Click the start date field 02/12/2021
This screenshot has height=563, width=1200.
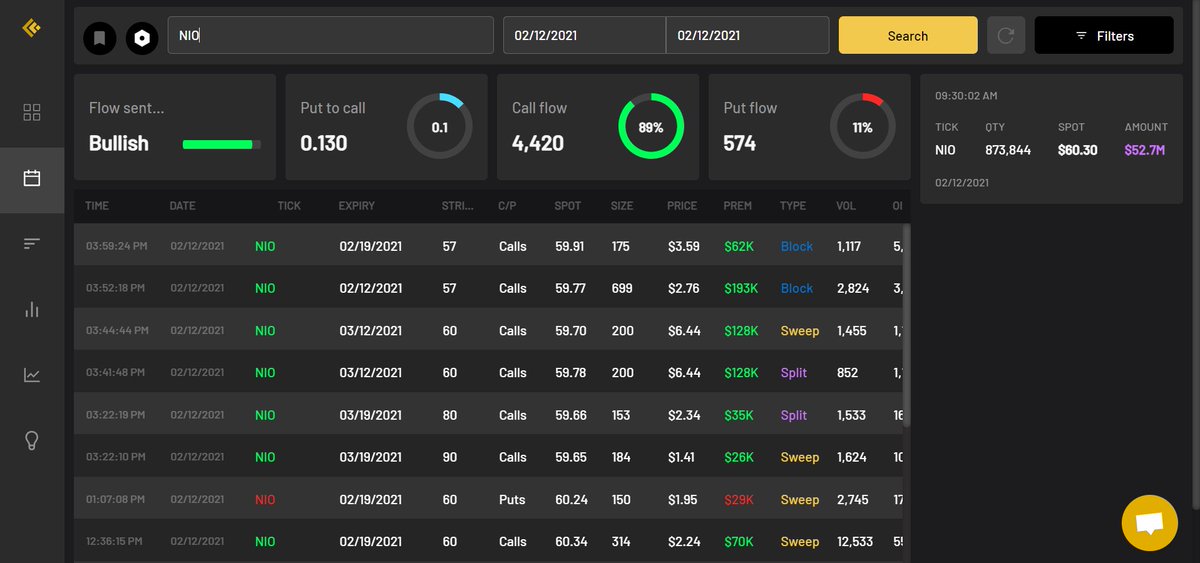(x=584, y=35)
